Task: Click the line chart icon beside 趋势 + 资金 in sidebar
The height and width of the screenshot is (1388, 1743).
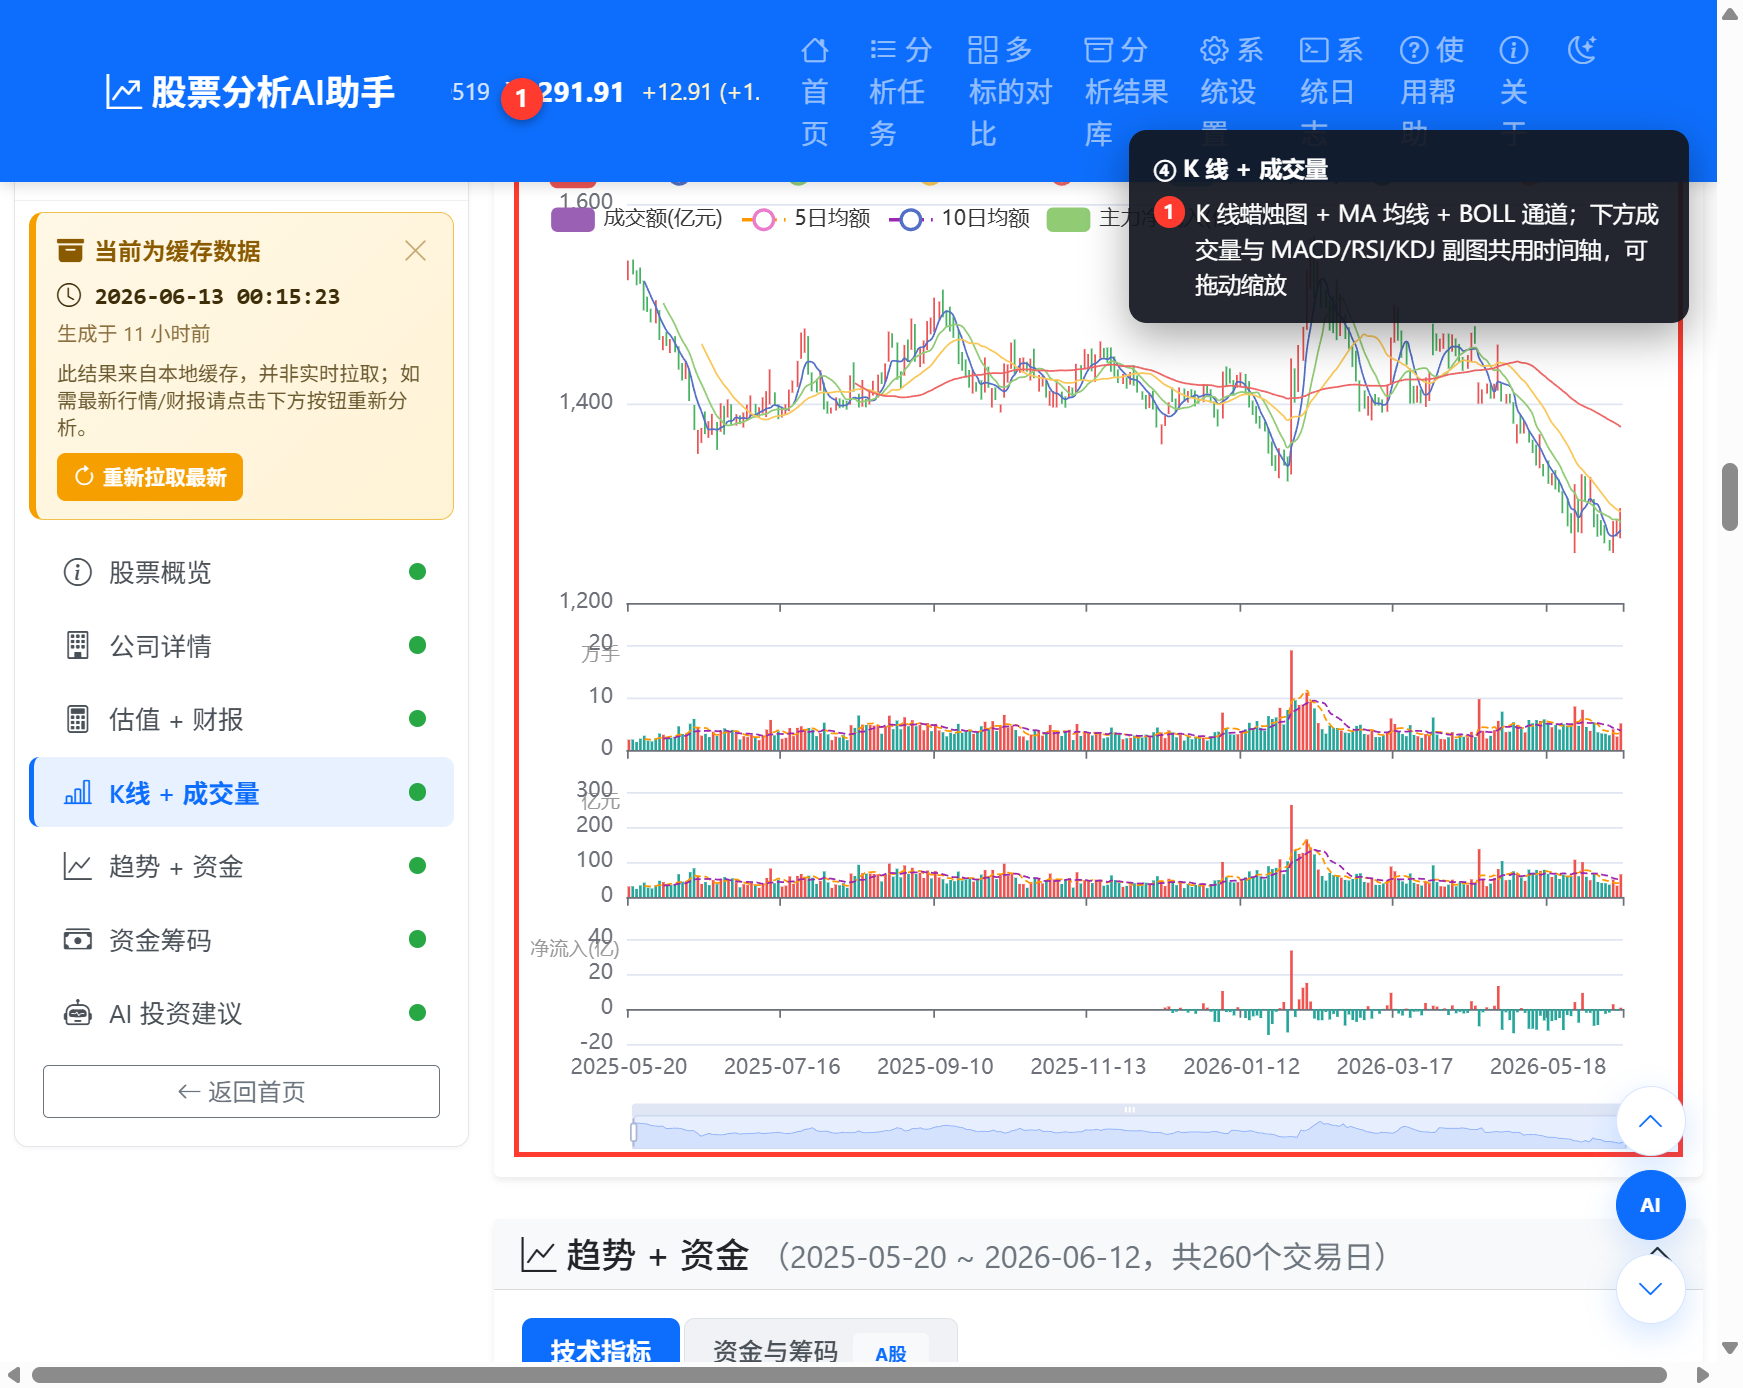Action: [x=77, y=866]
